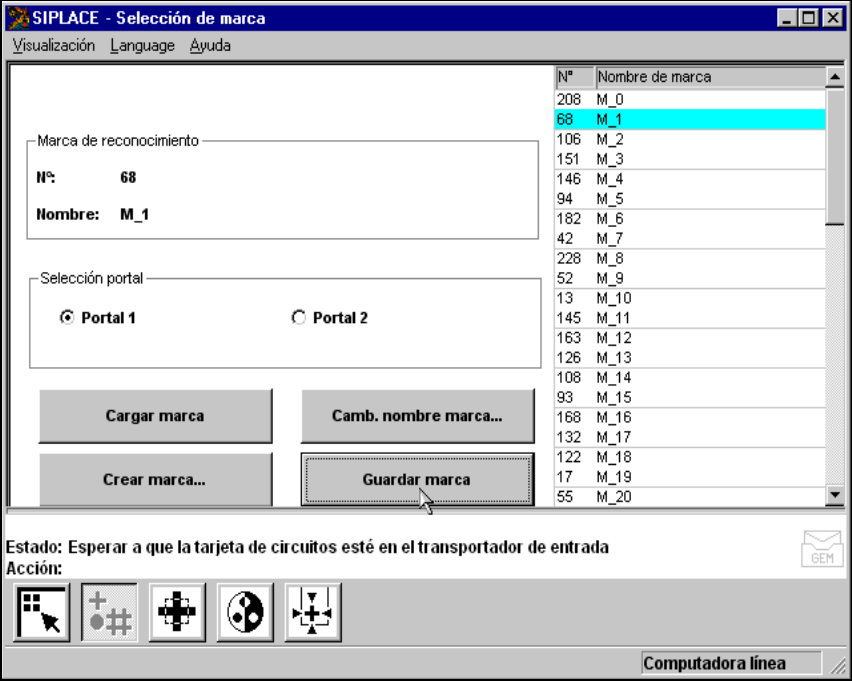Click the centering arrows crosshair icon
The width and height of the screenshot is (852, 681).
pos(313,613)
